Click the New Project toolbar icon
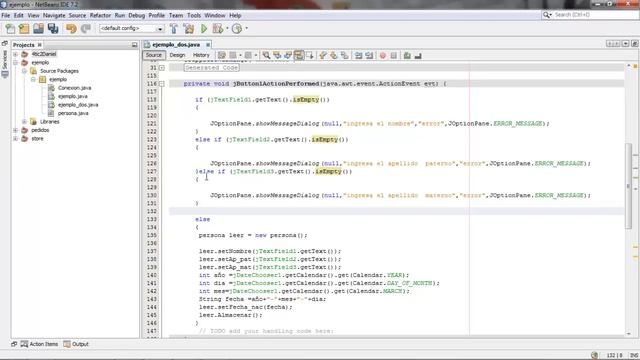Viewport: 640px width, 360px height. tap(24, 29)
